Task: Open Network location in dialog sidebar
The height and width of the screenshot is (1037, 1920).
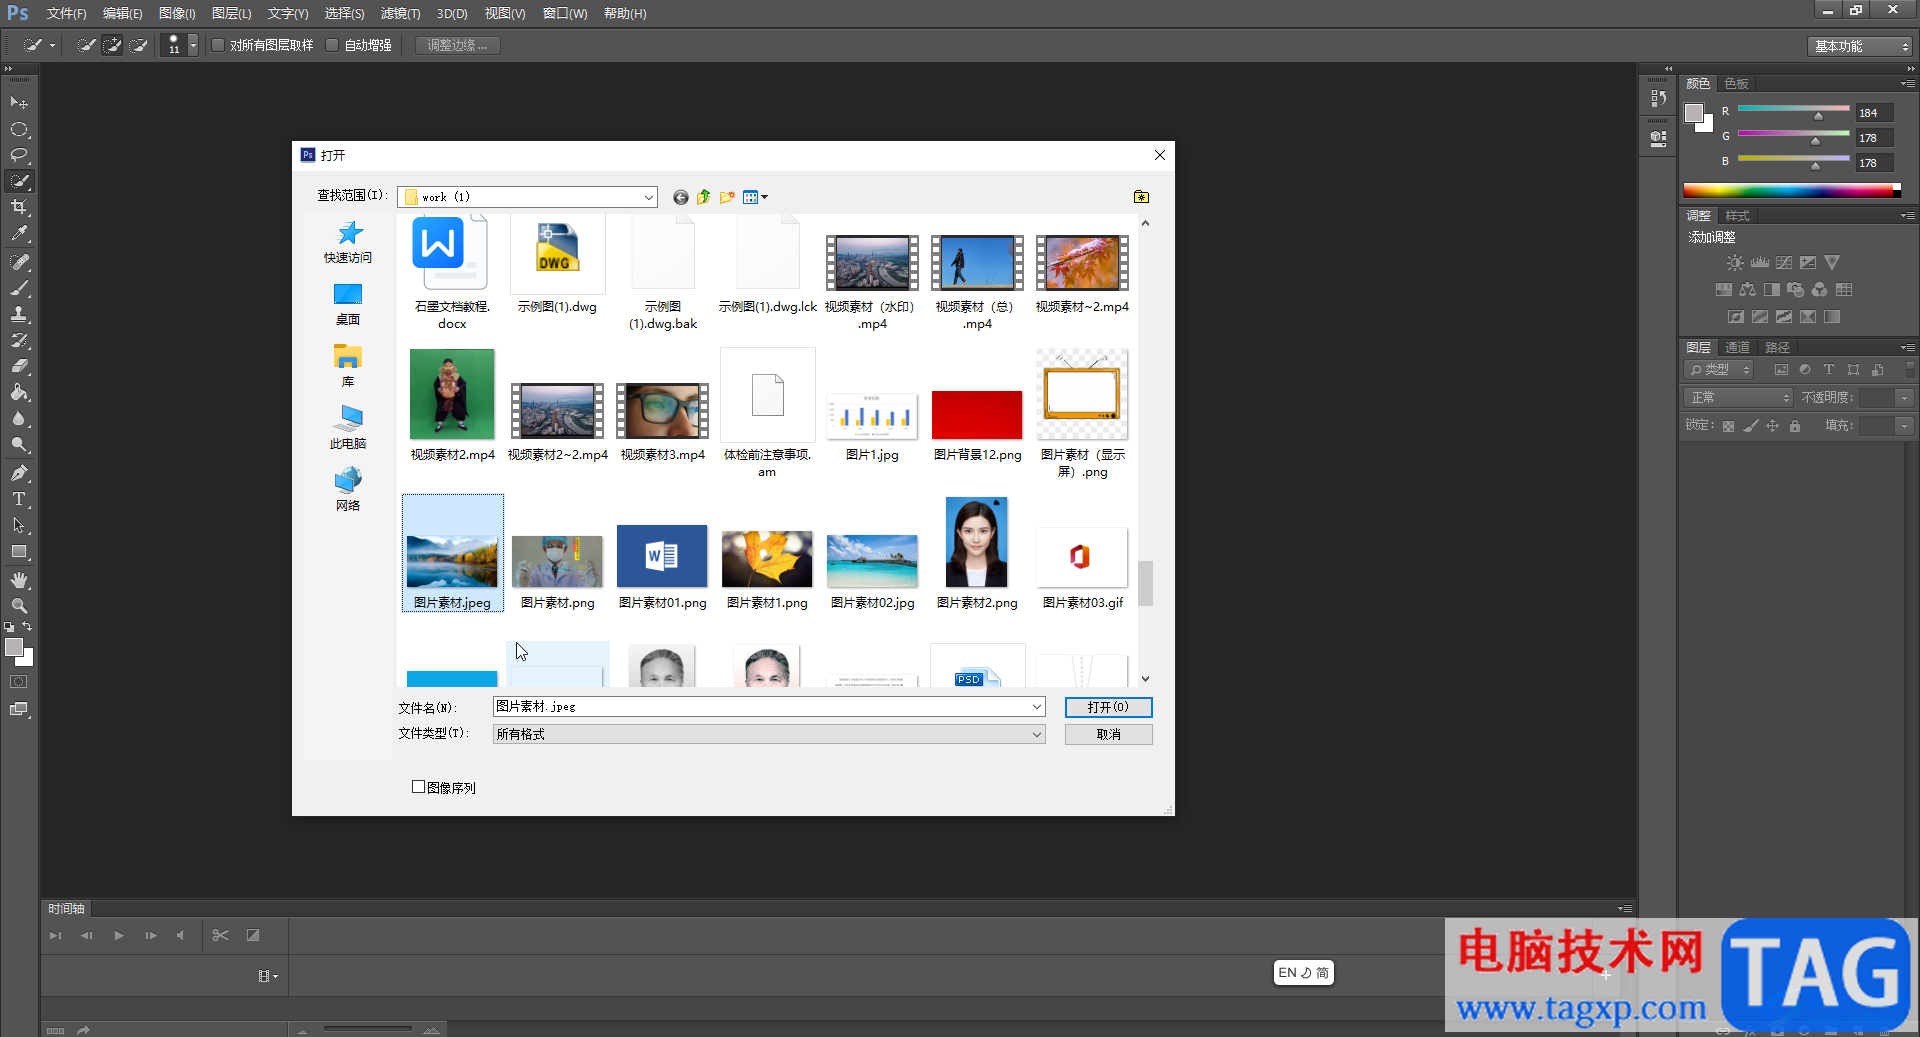Action: pyautogui.click(x=348, y=490)
